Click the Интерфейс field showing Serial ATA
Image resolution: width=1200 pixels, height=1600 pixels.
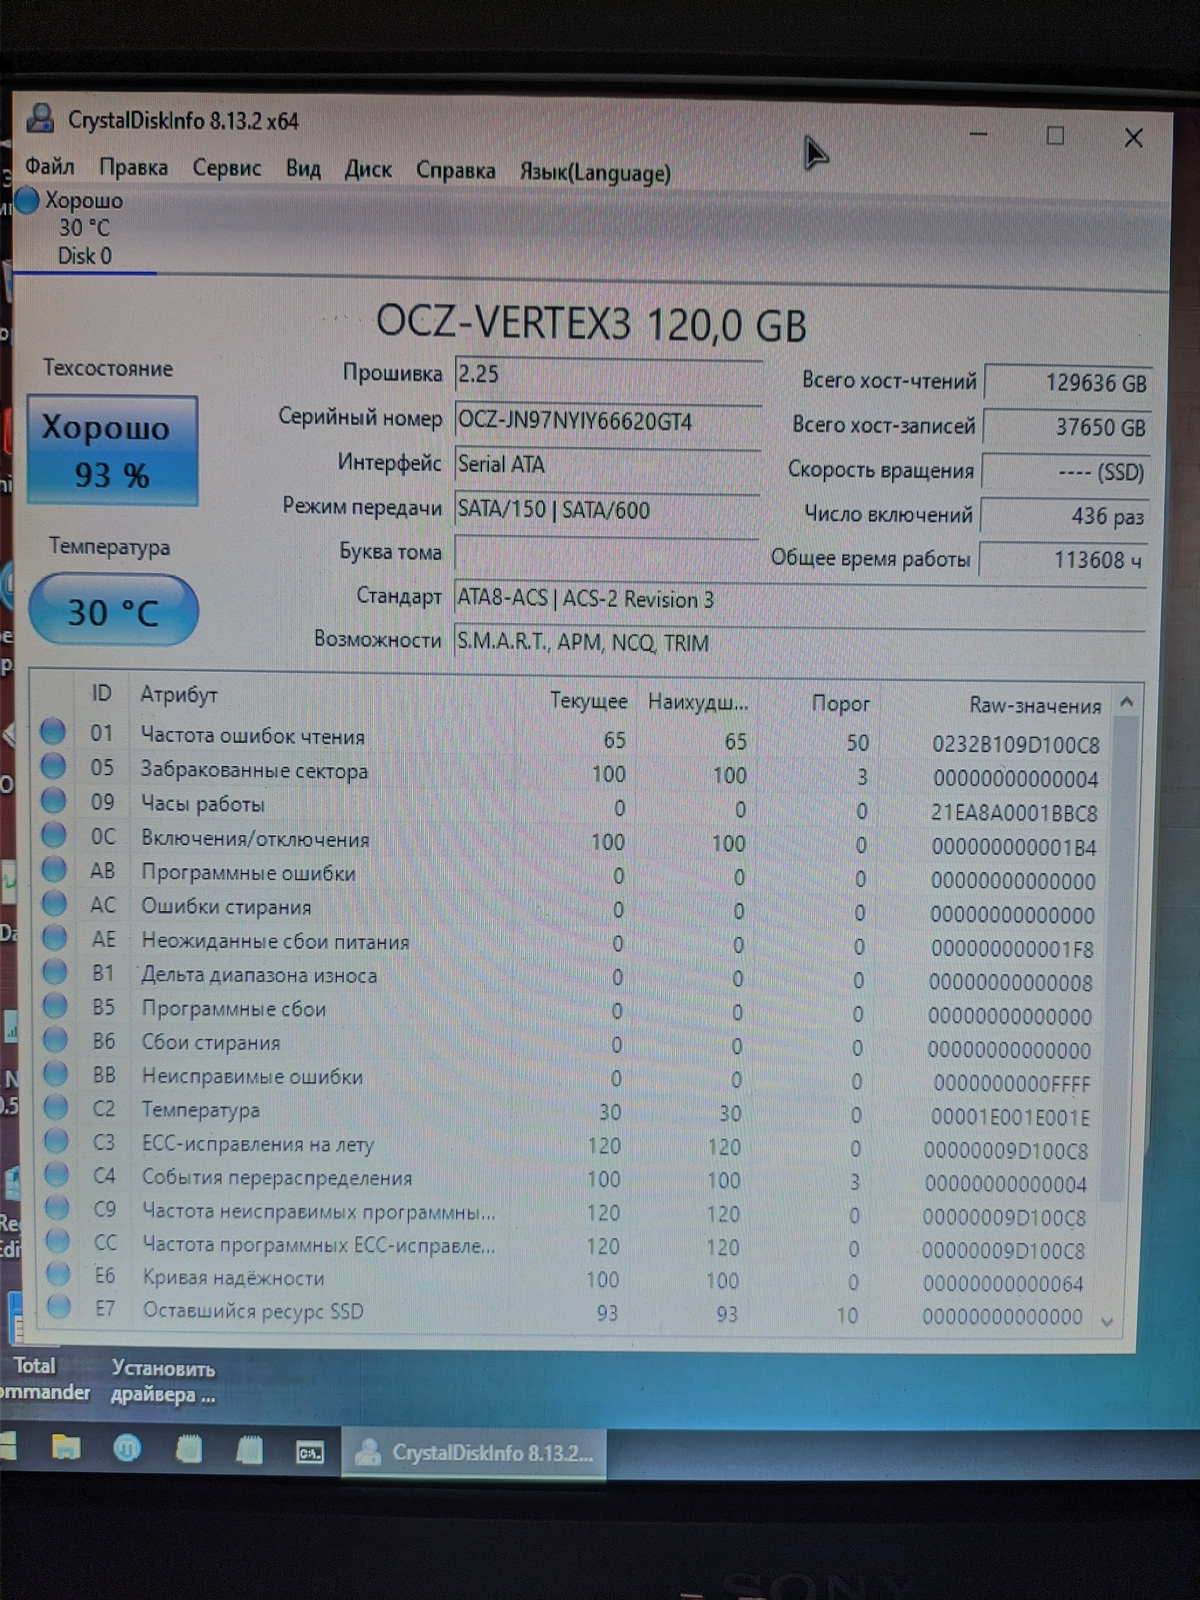click(x=607, y=465)
